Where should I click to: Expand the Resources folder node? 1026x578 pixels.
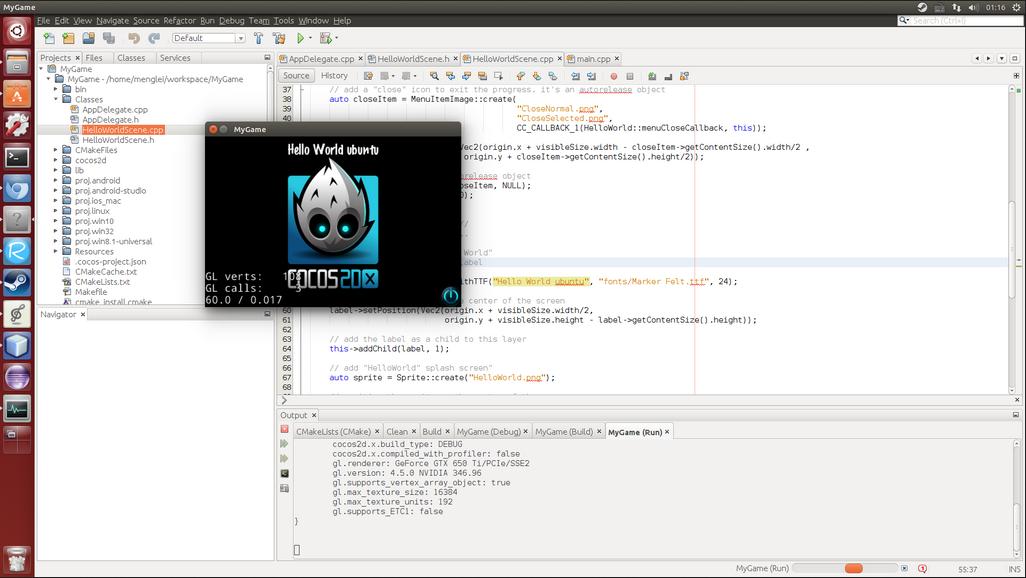tap(56, 252)
